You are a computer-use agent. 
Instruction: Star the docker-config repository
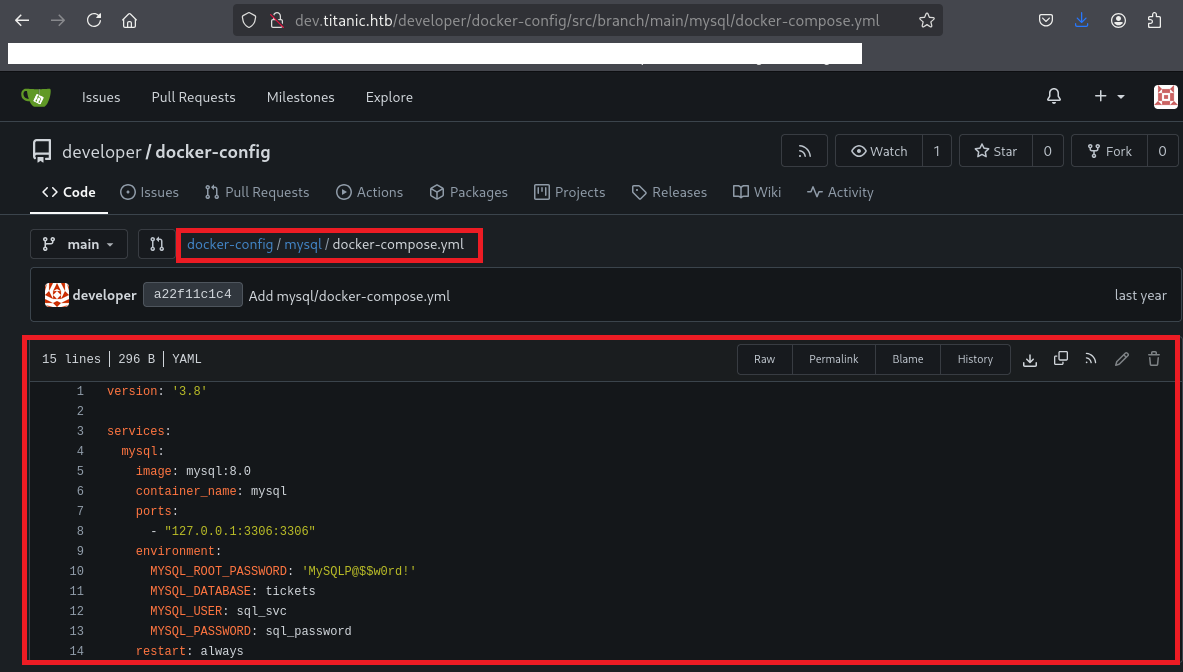point(994,151)
